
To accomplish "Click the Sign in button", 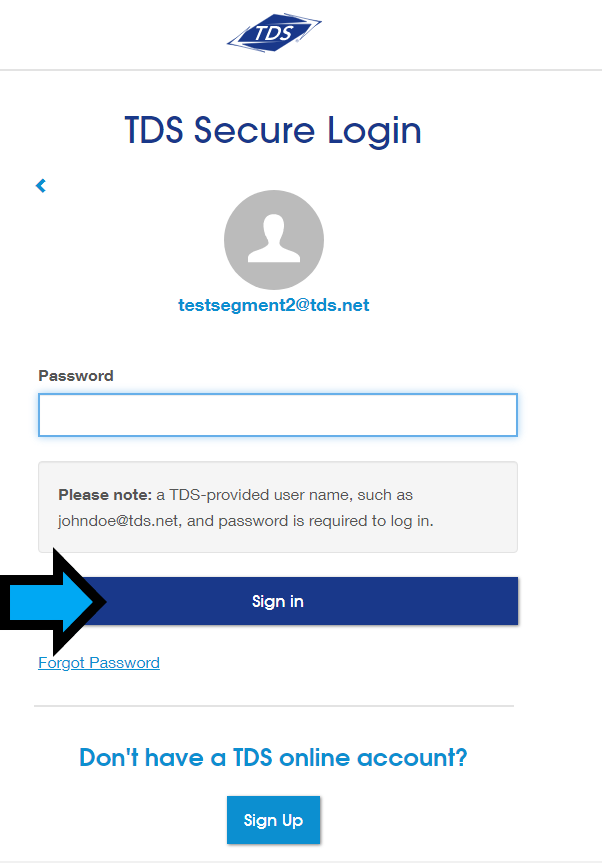I will click(x=278, y=601).
